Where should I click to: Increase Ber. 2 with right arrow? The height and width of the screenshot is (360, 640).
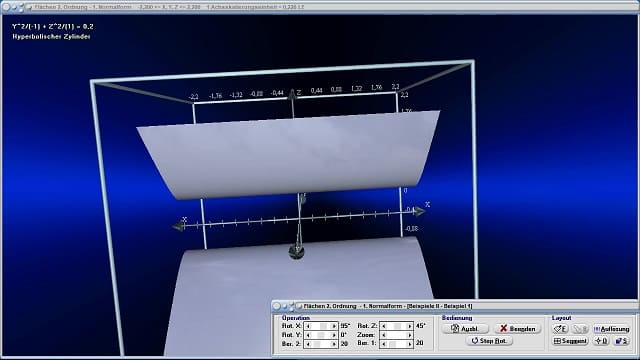point(334,344)
